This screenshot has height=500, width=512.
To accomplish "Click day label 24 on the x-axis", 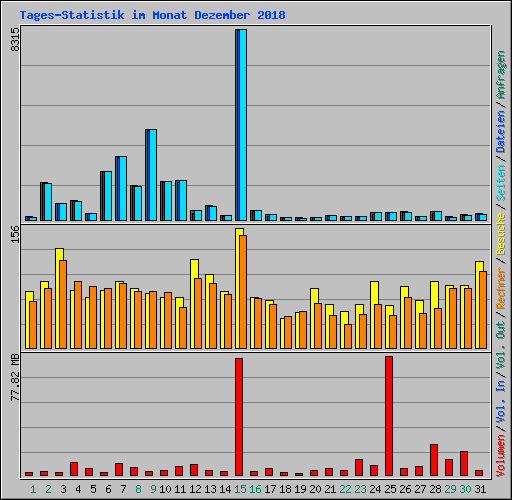I will tap(375, 489).
